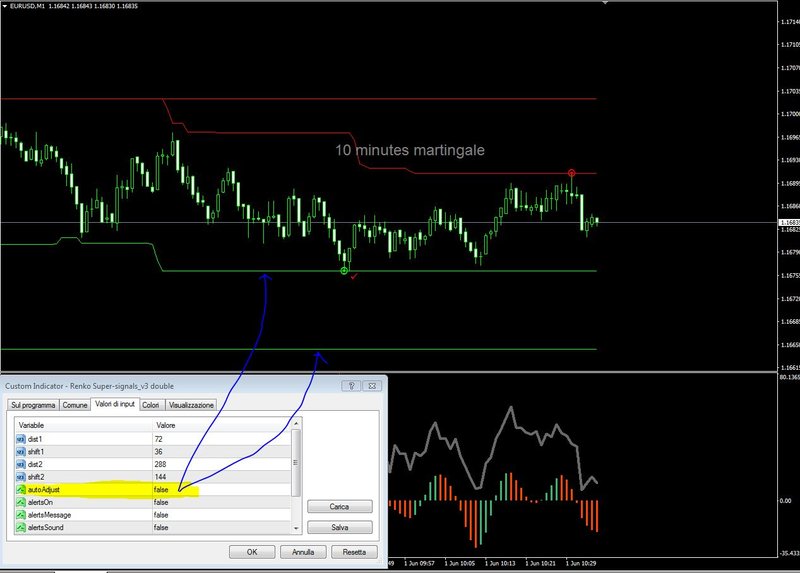The image size is (800, 573).
Task: Click the shift1 value 36
Action: click(158, 452)
